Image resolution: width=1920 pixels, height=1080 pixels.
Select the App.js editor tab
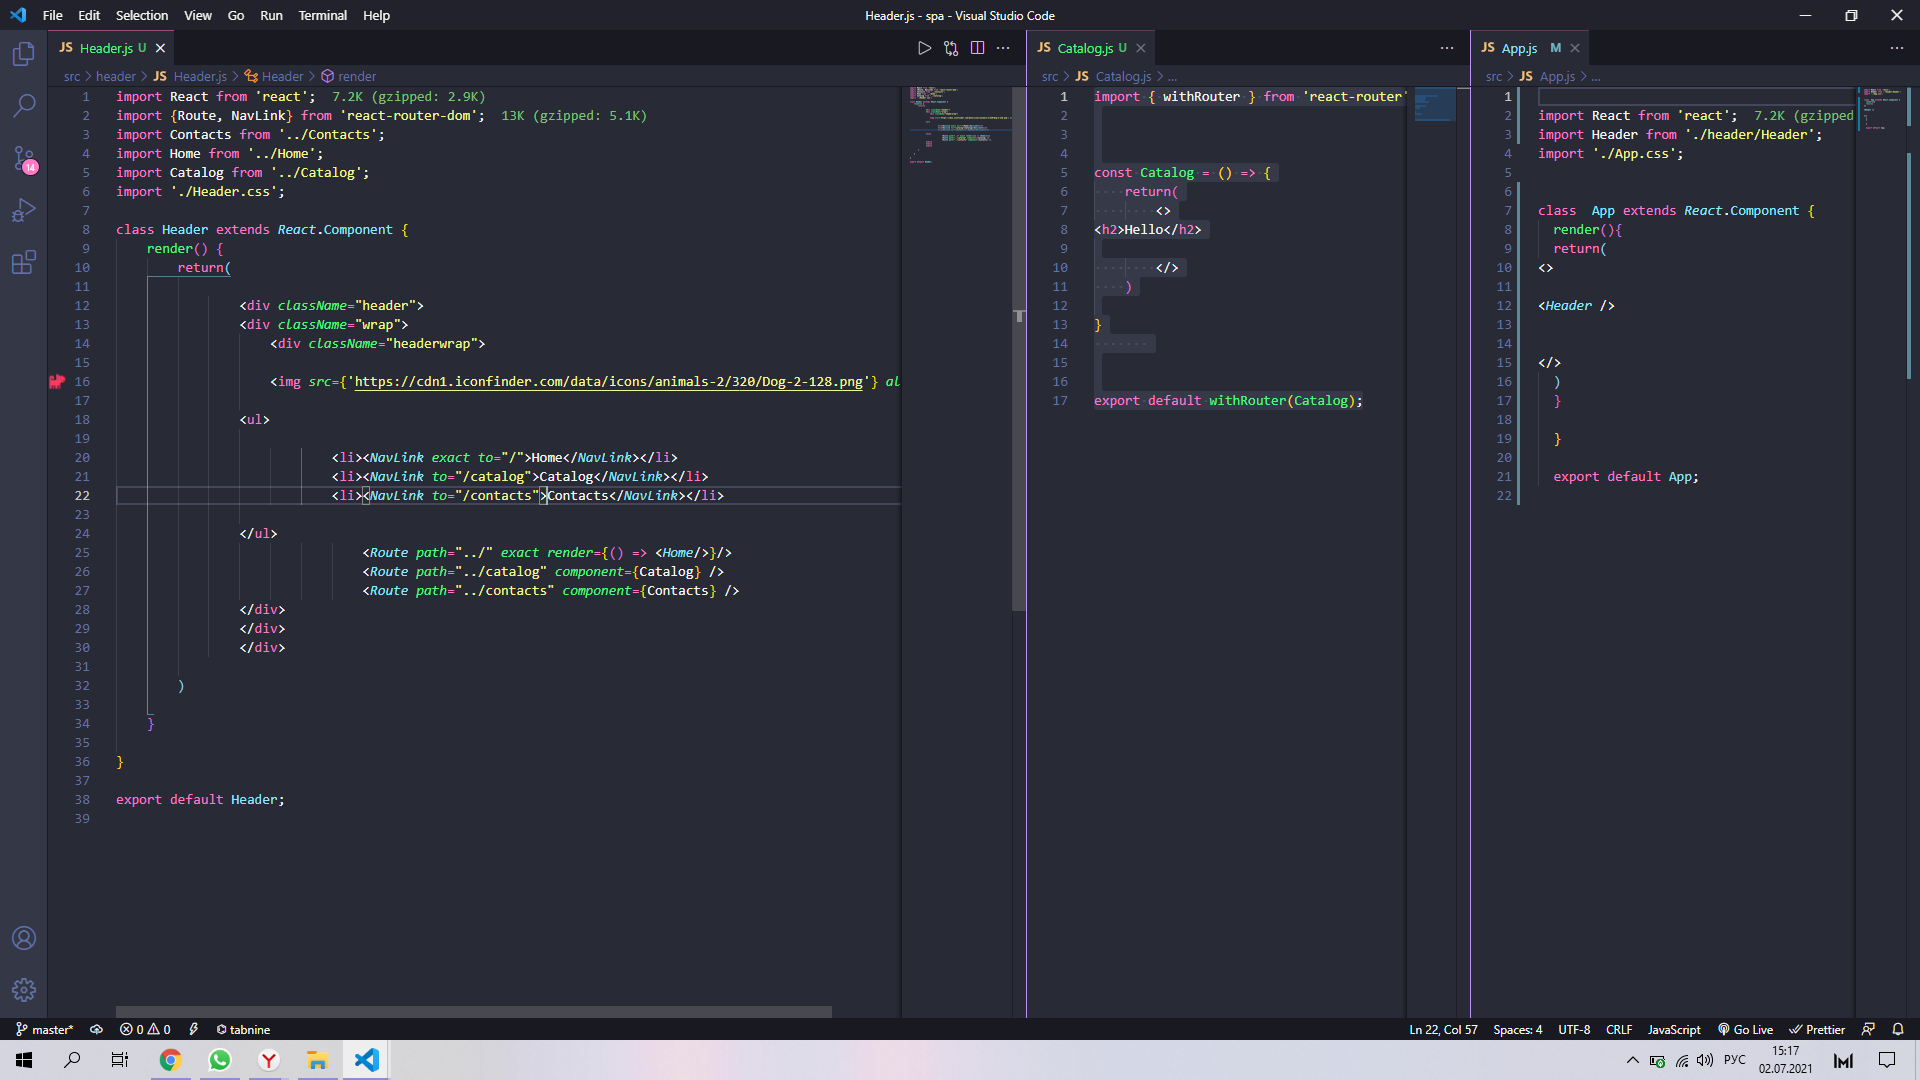(1531, 48)
